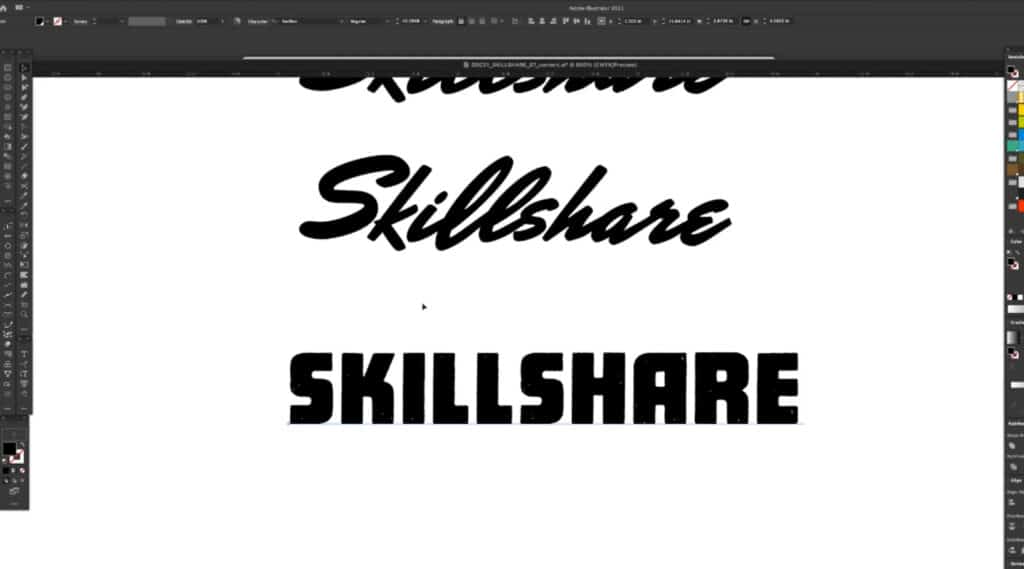1024x569 pixels.
Task: Click the Width value field
Action: pyautogui.click(x=723, y=22)
